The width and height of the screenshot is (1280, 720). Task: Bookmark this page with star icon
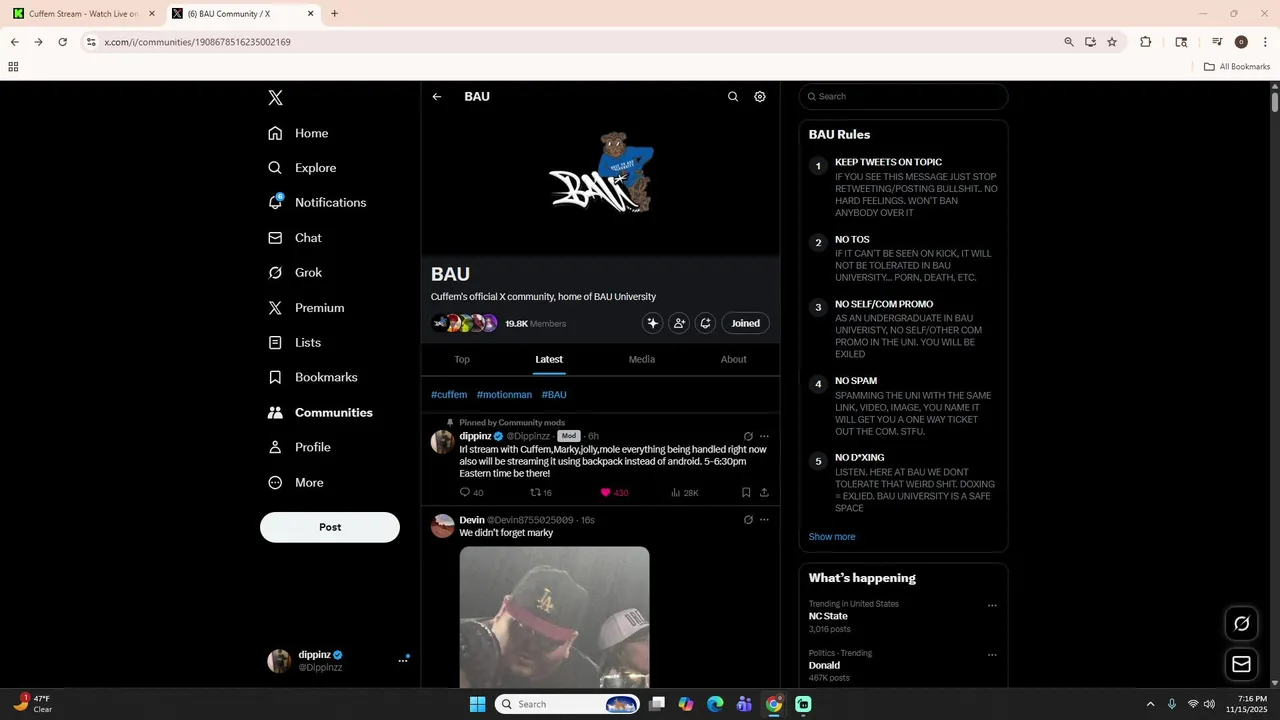pyautogui.click(x=1112, y=42)
